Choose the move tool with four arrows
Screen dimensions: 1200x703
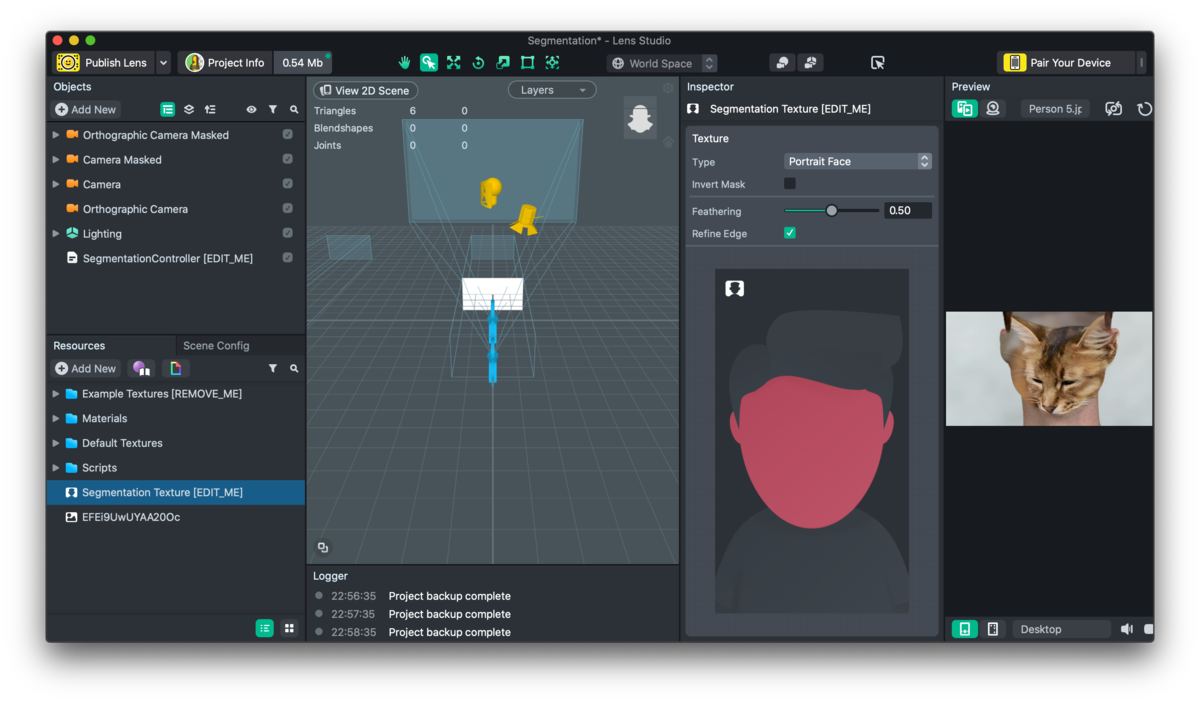[454, 63]
